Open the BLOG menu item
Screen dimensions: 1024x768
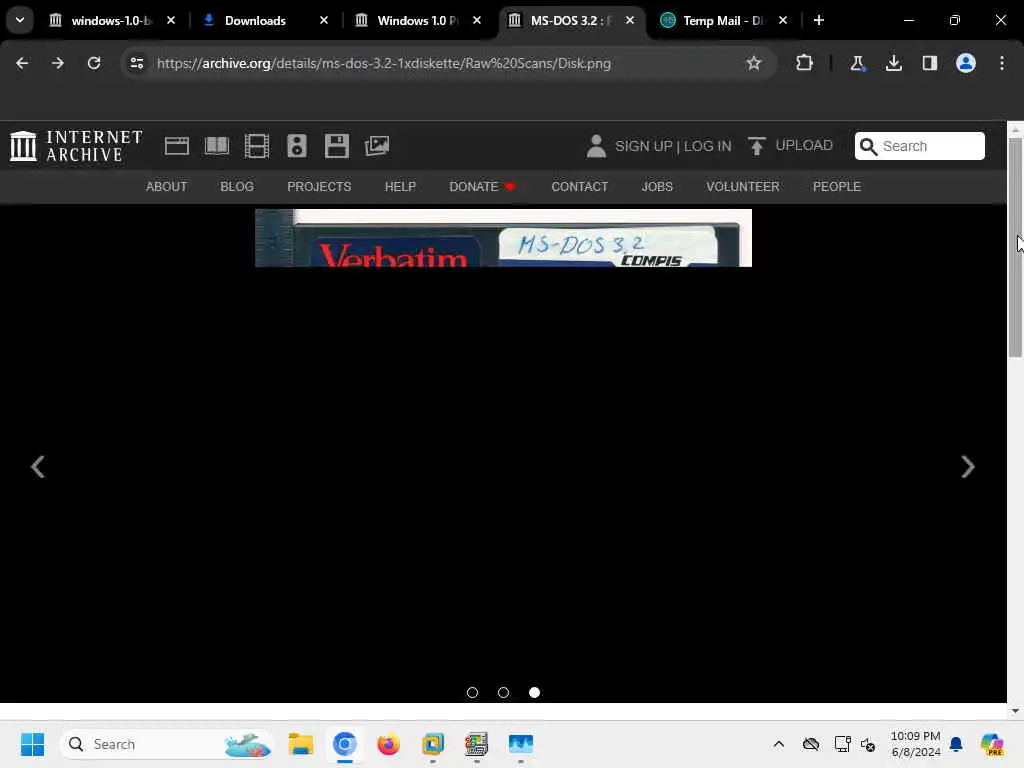click(237, 187)
